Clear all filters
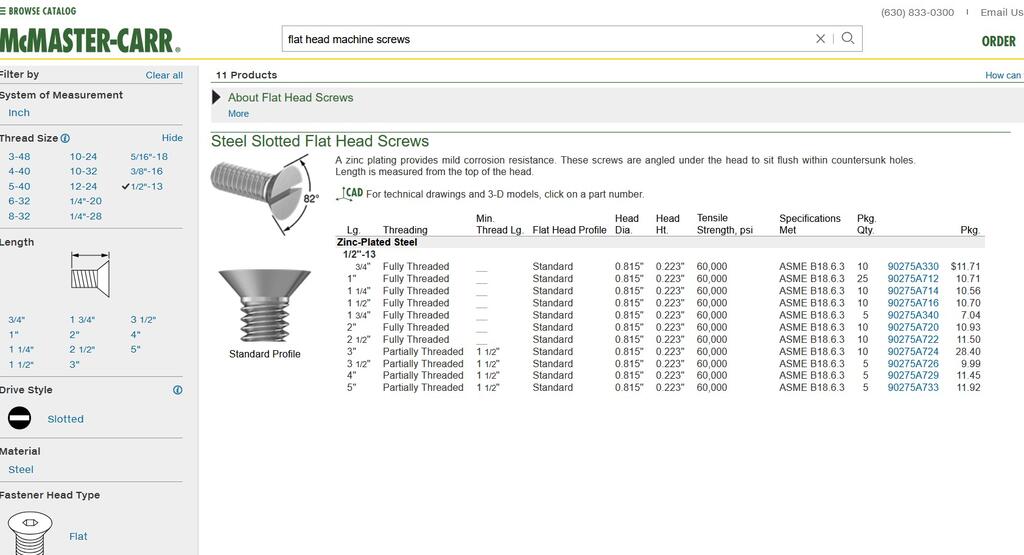 pyautogui.click(x=164, y=75)
